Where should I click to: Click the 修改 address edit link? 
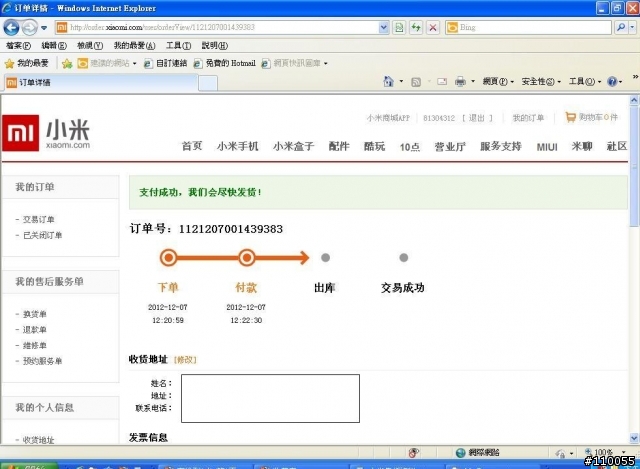click(x=185, y=360)
